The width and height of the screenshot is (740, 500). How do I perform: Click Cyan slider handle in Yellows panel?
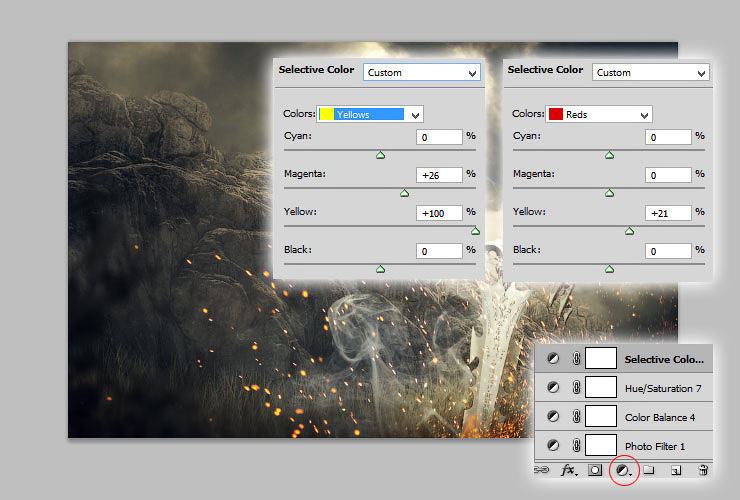(380, 155)
